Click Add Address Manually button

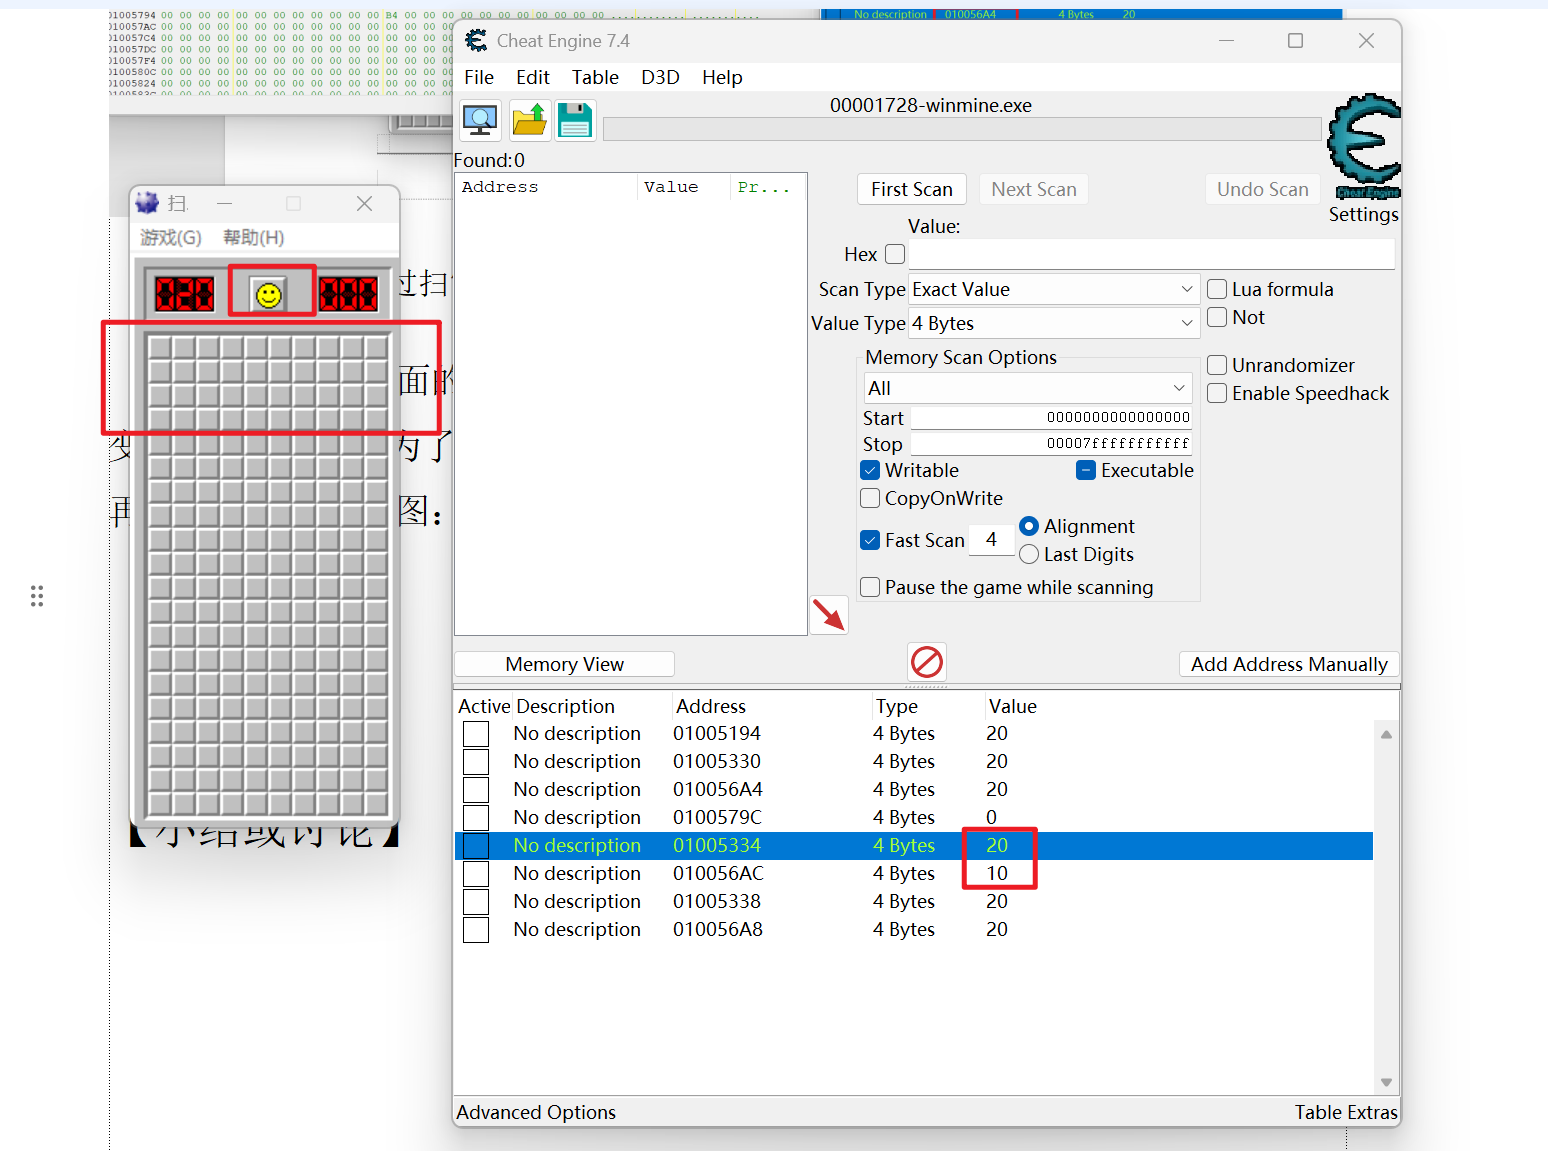[1289, 664]
